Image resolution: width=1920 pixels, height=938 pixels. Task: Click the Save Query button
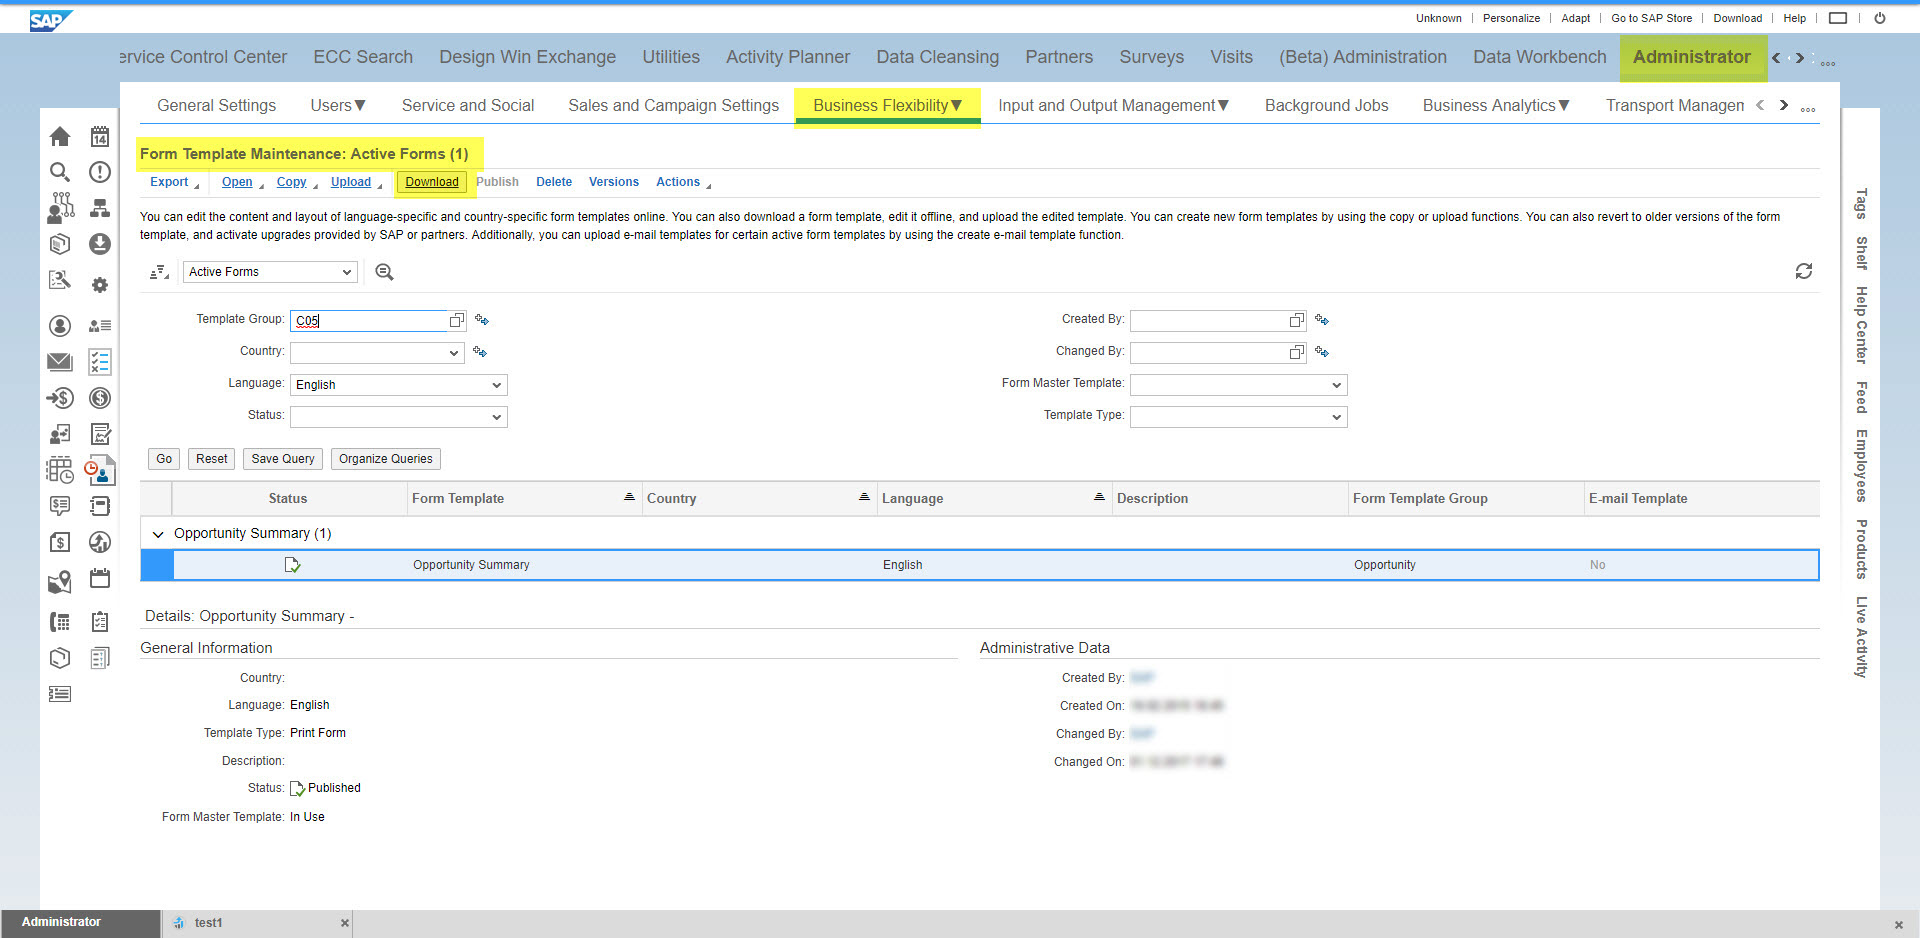point(283,459)
